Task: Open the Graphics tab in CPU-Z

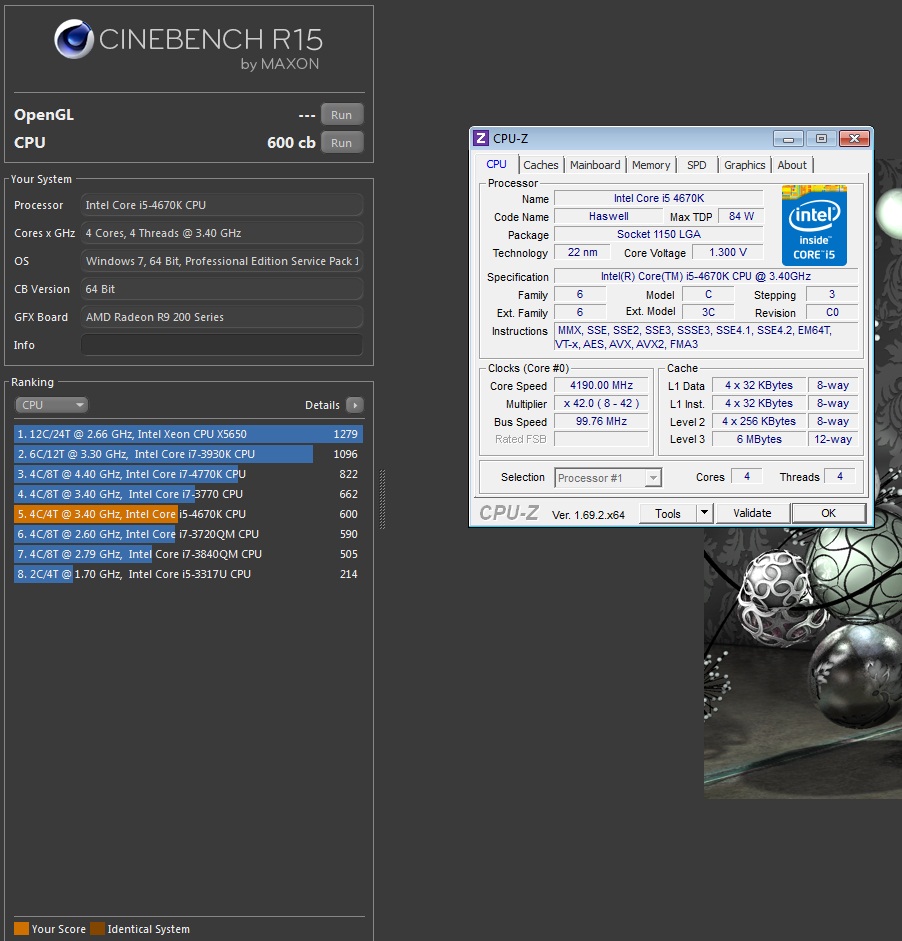Action: pyautogui.click(x=744, y=165)
